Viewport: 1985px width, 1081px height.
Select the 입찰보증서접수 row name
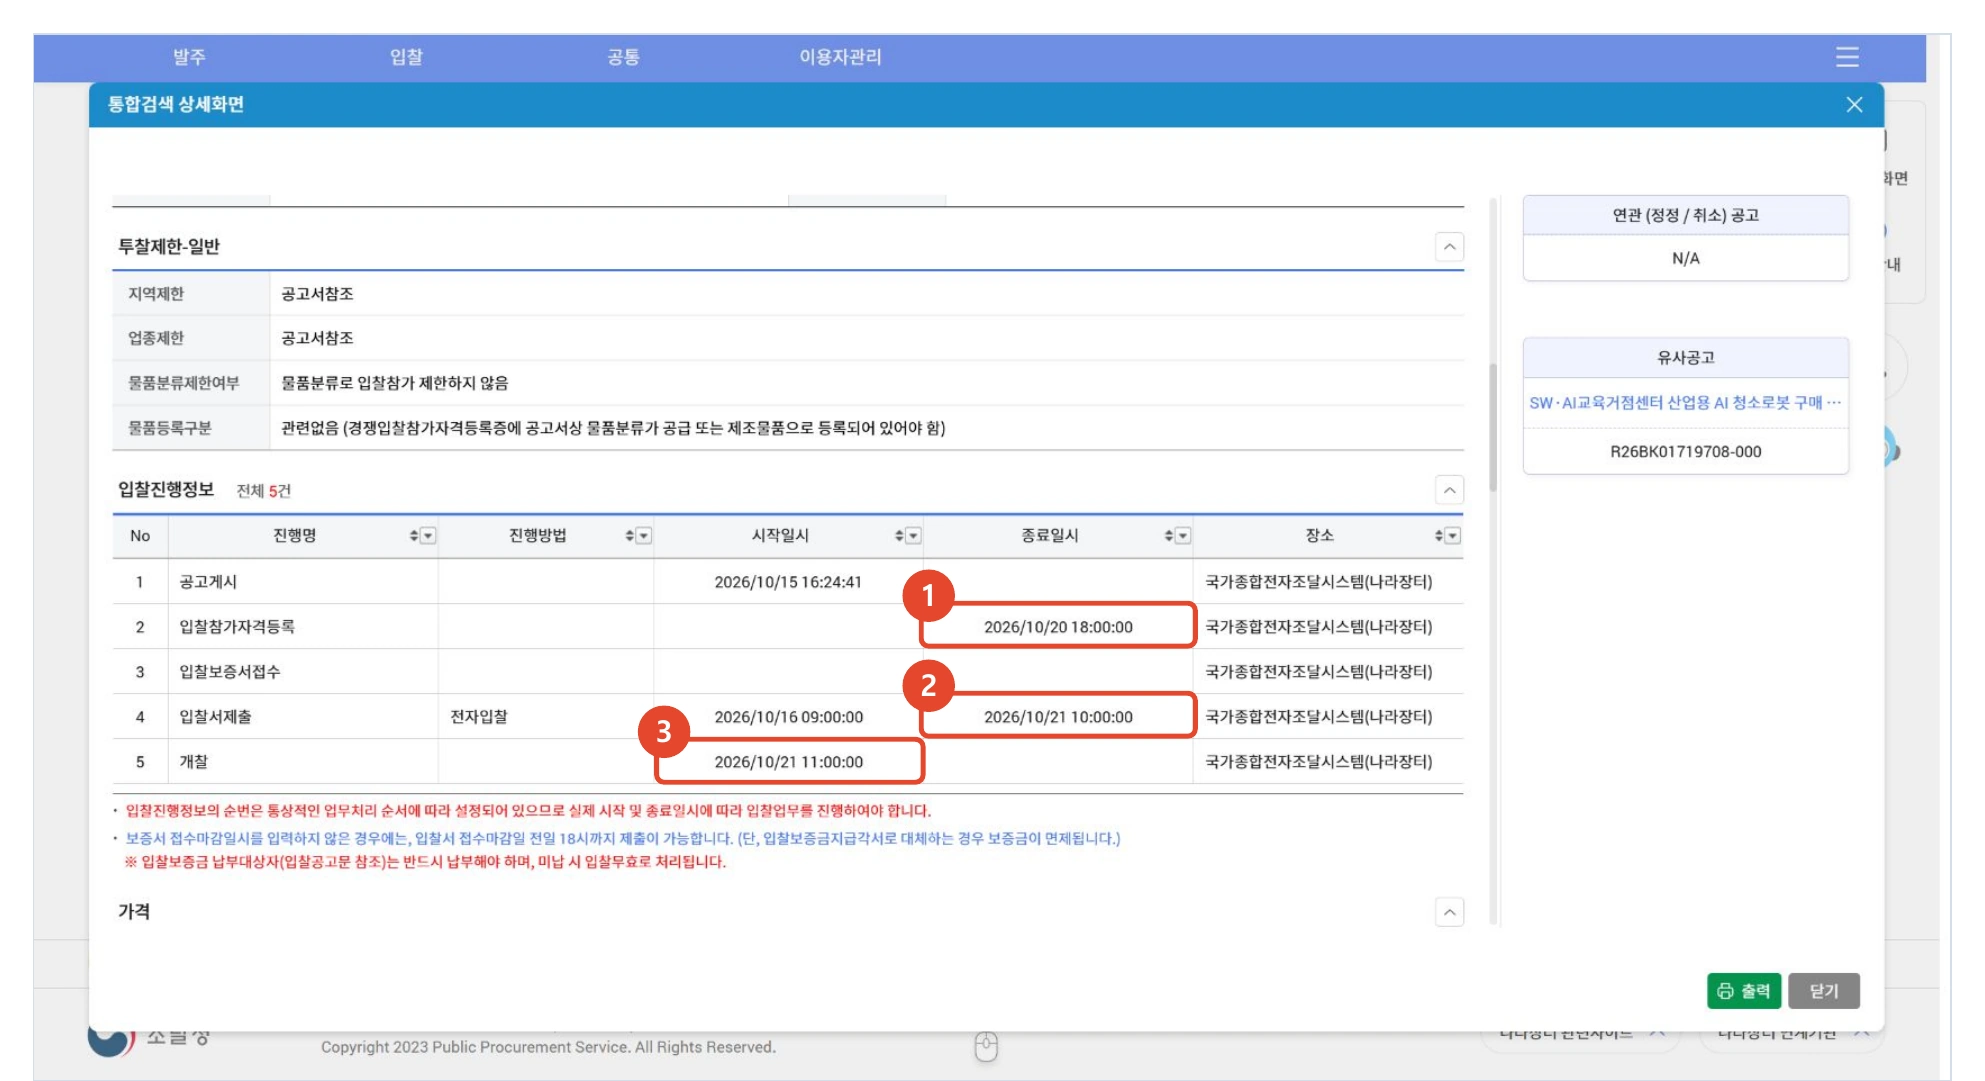point(230,672)
